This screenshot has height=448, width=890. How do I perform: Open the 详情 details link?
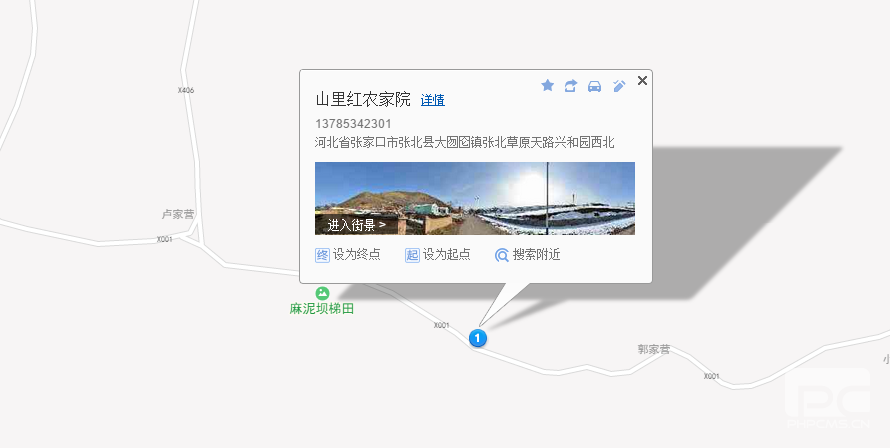click(433, 101)
